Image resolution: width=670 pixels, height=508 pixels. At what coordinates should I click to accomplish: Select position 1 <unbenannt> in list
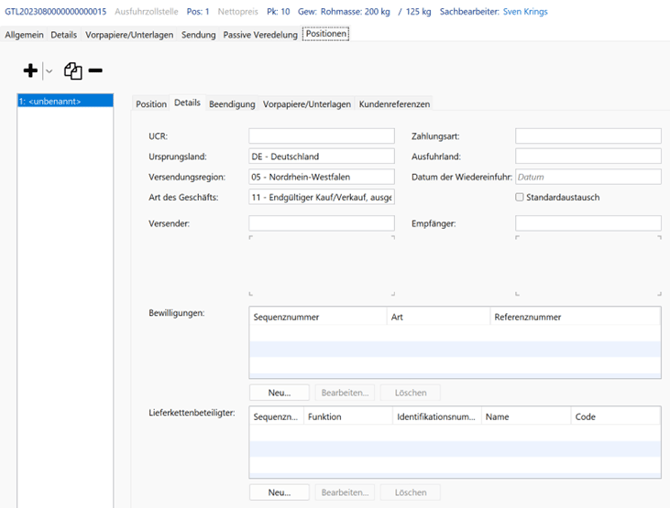65,101
